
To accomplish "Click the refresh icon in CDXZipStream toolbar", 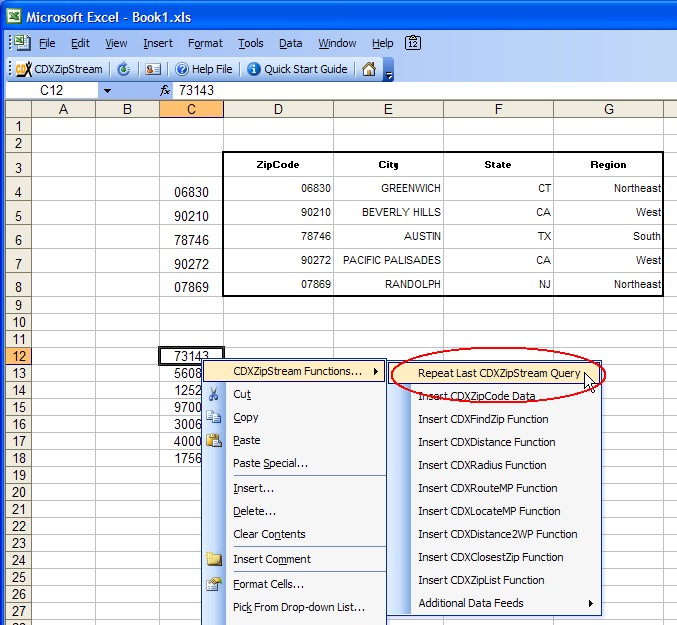I will 123,69.
